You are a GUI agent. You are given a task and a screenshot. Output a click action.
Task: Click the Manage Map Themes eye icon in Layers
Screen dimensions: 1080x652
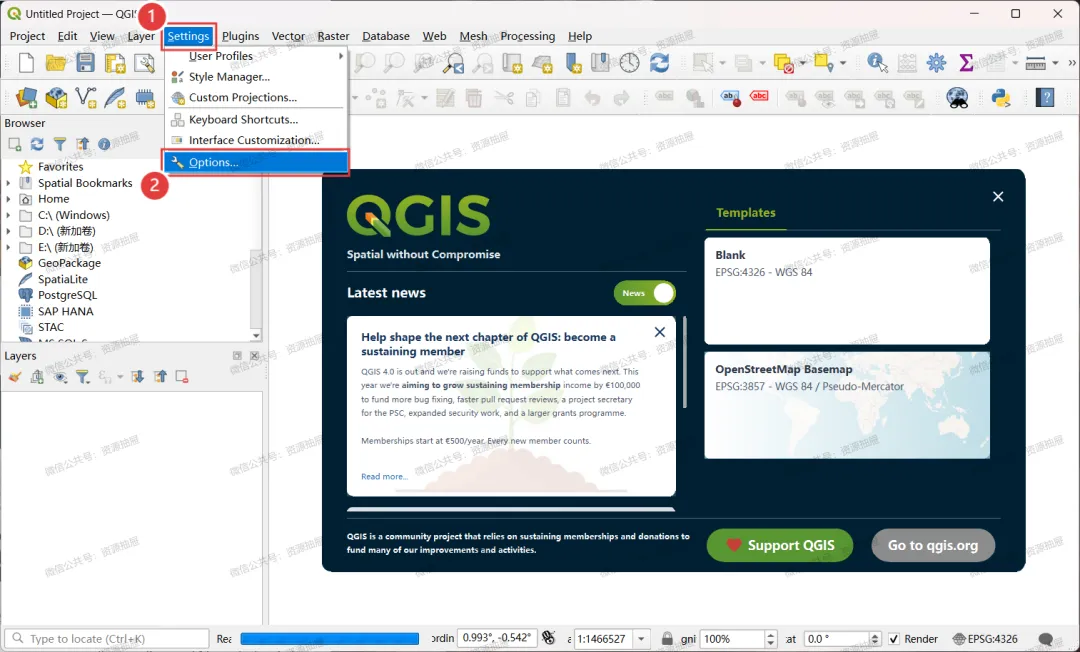click(x=61, y=377)
